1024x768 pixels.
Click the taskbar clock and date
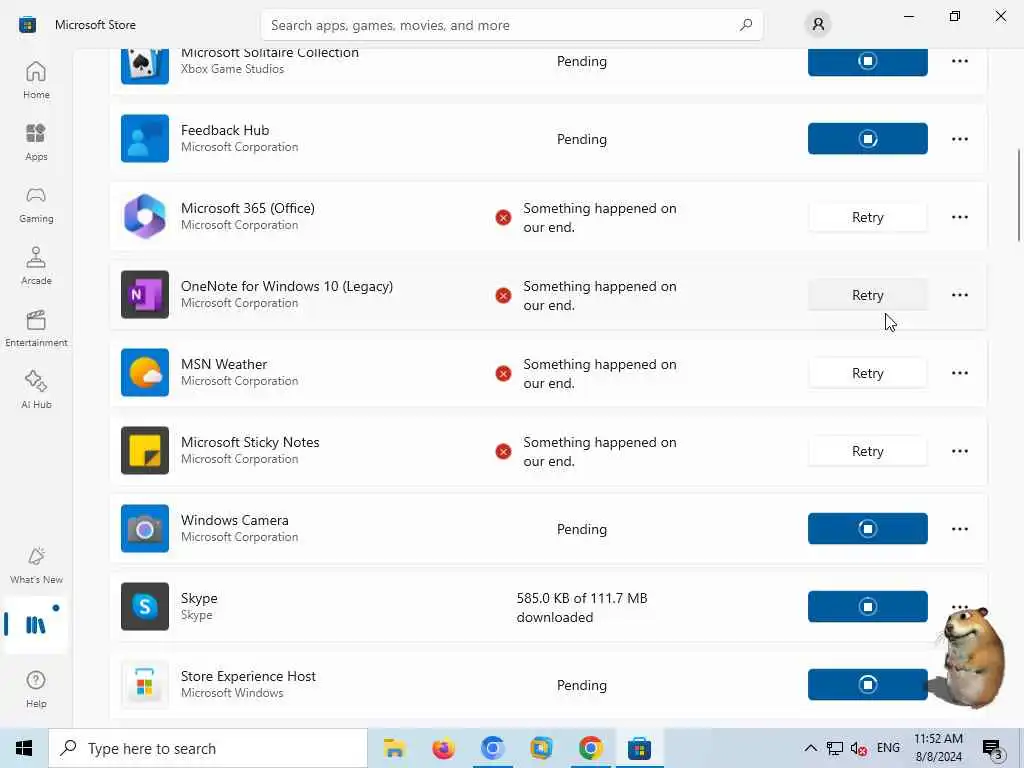938,748
